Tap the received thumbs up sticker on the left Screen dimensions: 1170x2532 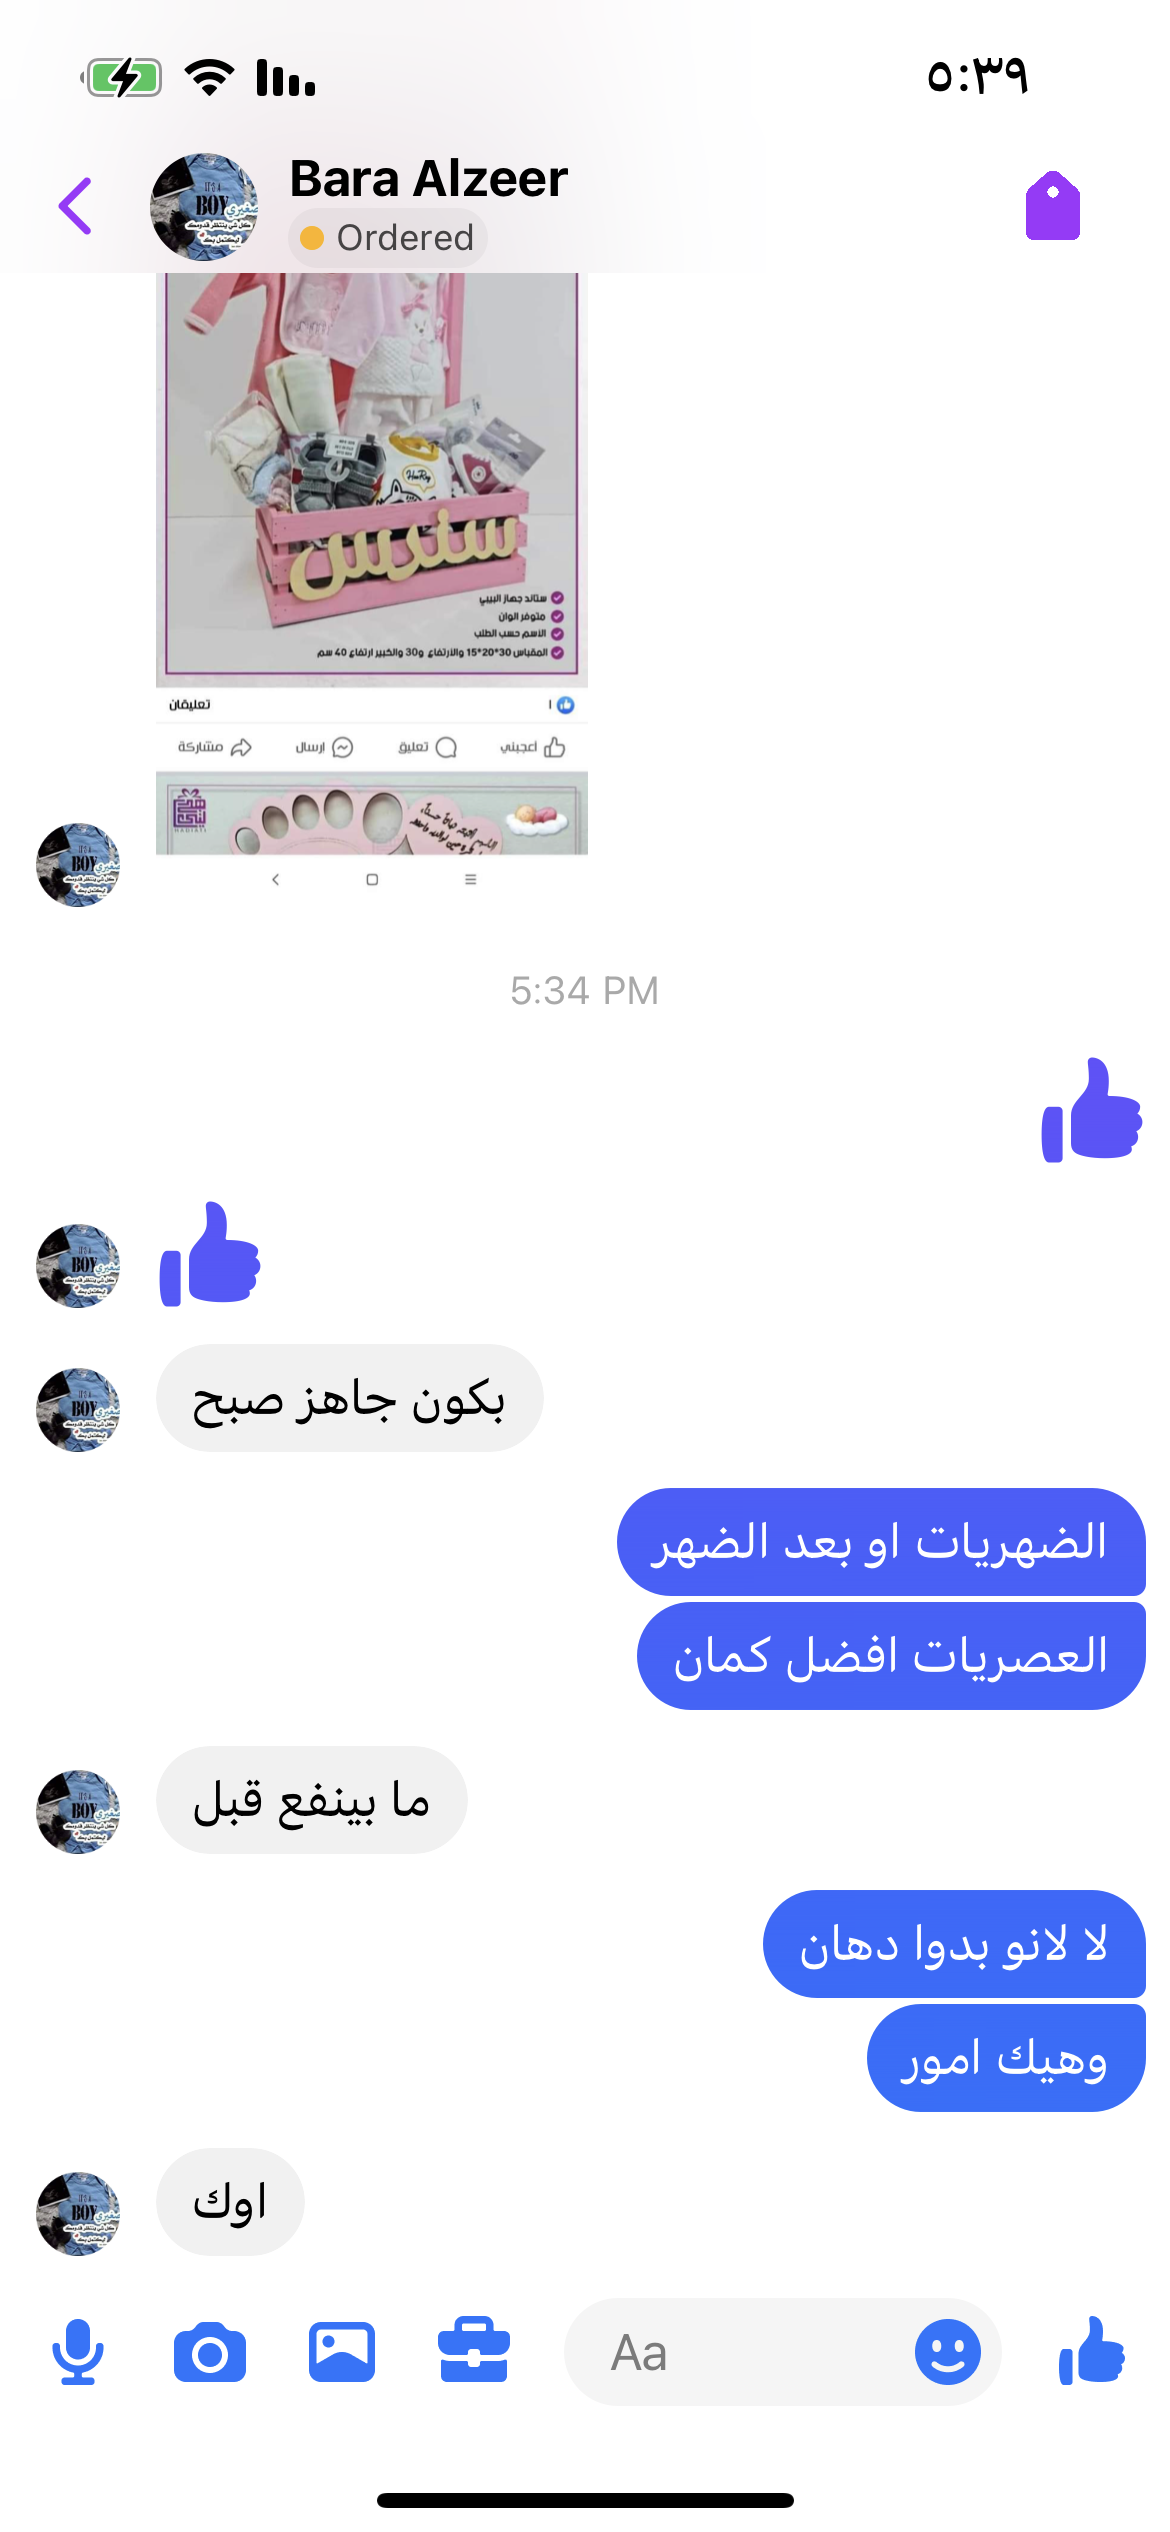click(x=210, y=1254)
